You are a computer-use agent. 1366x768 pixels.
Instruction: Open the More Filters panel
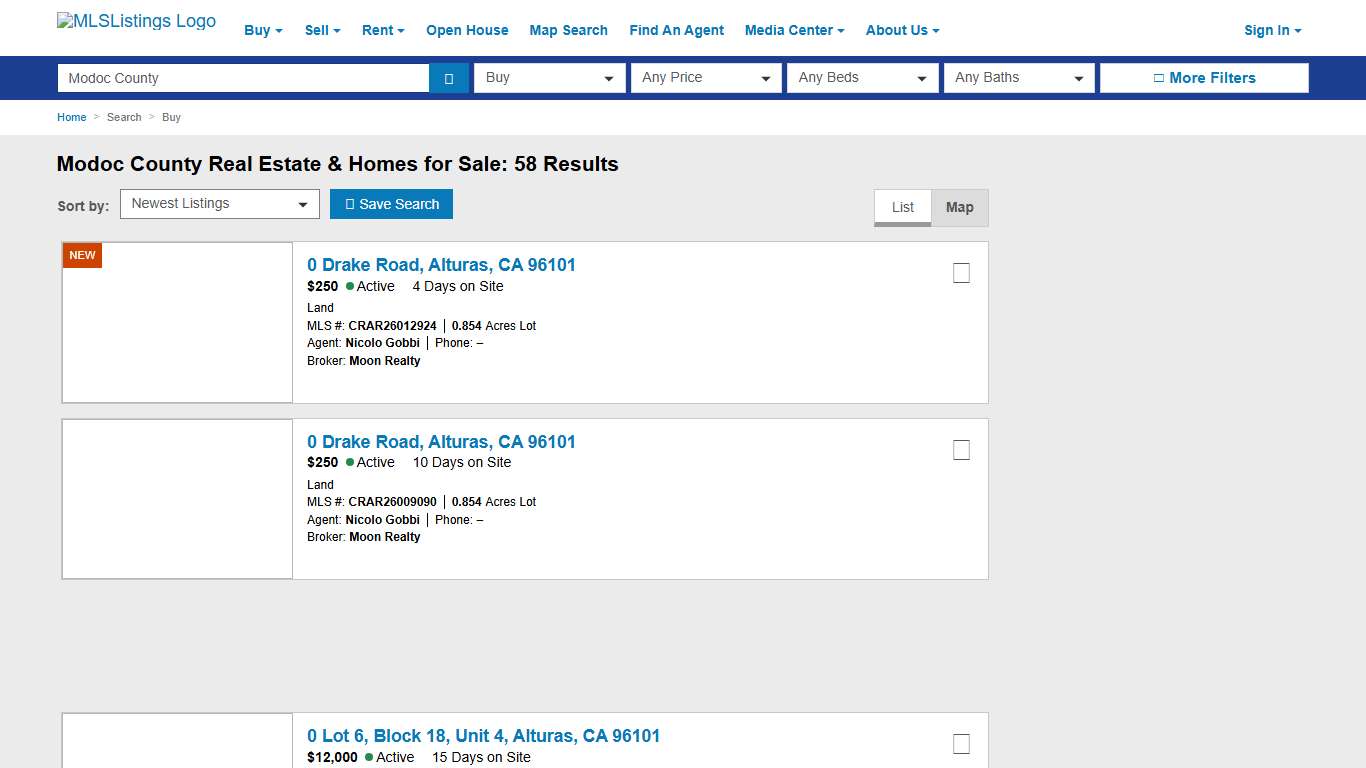(1203, 77)
